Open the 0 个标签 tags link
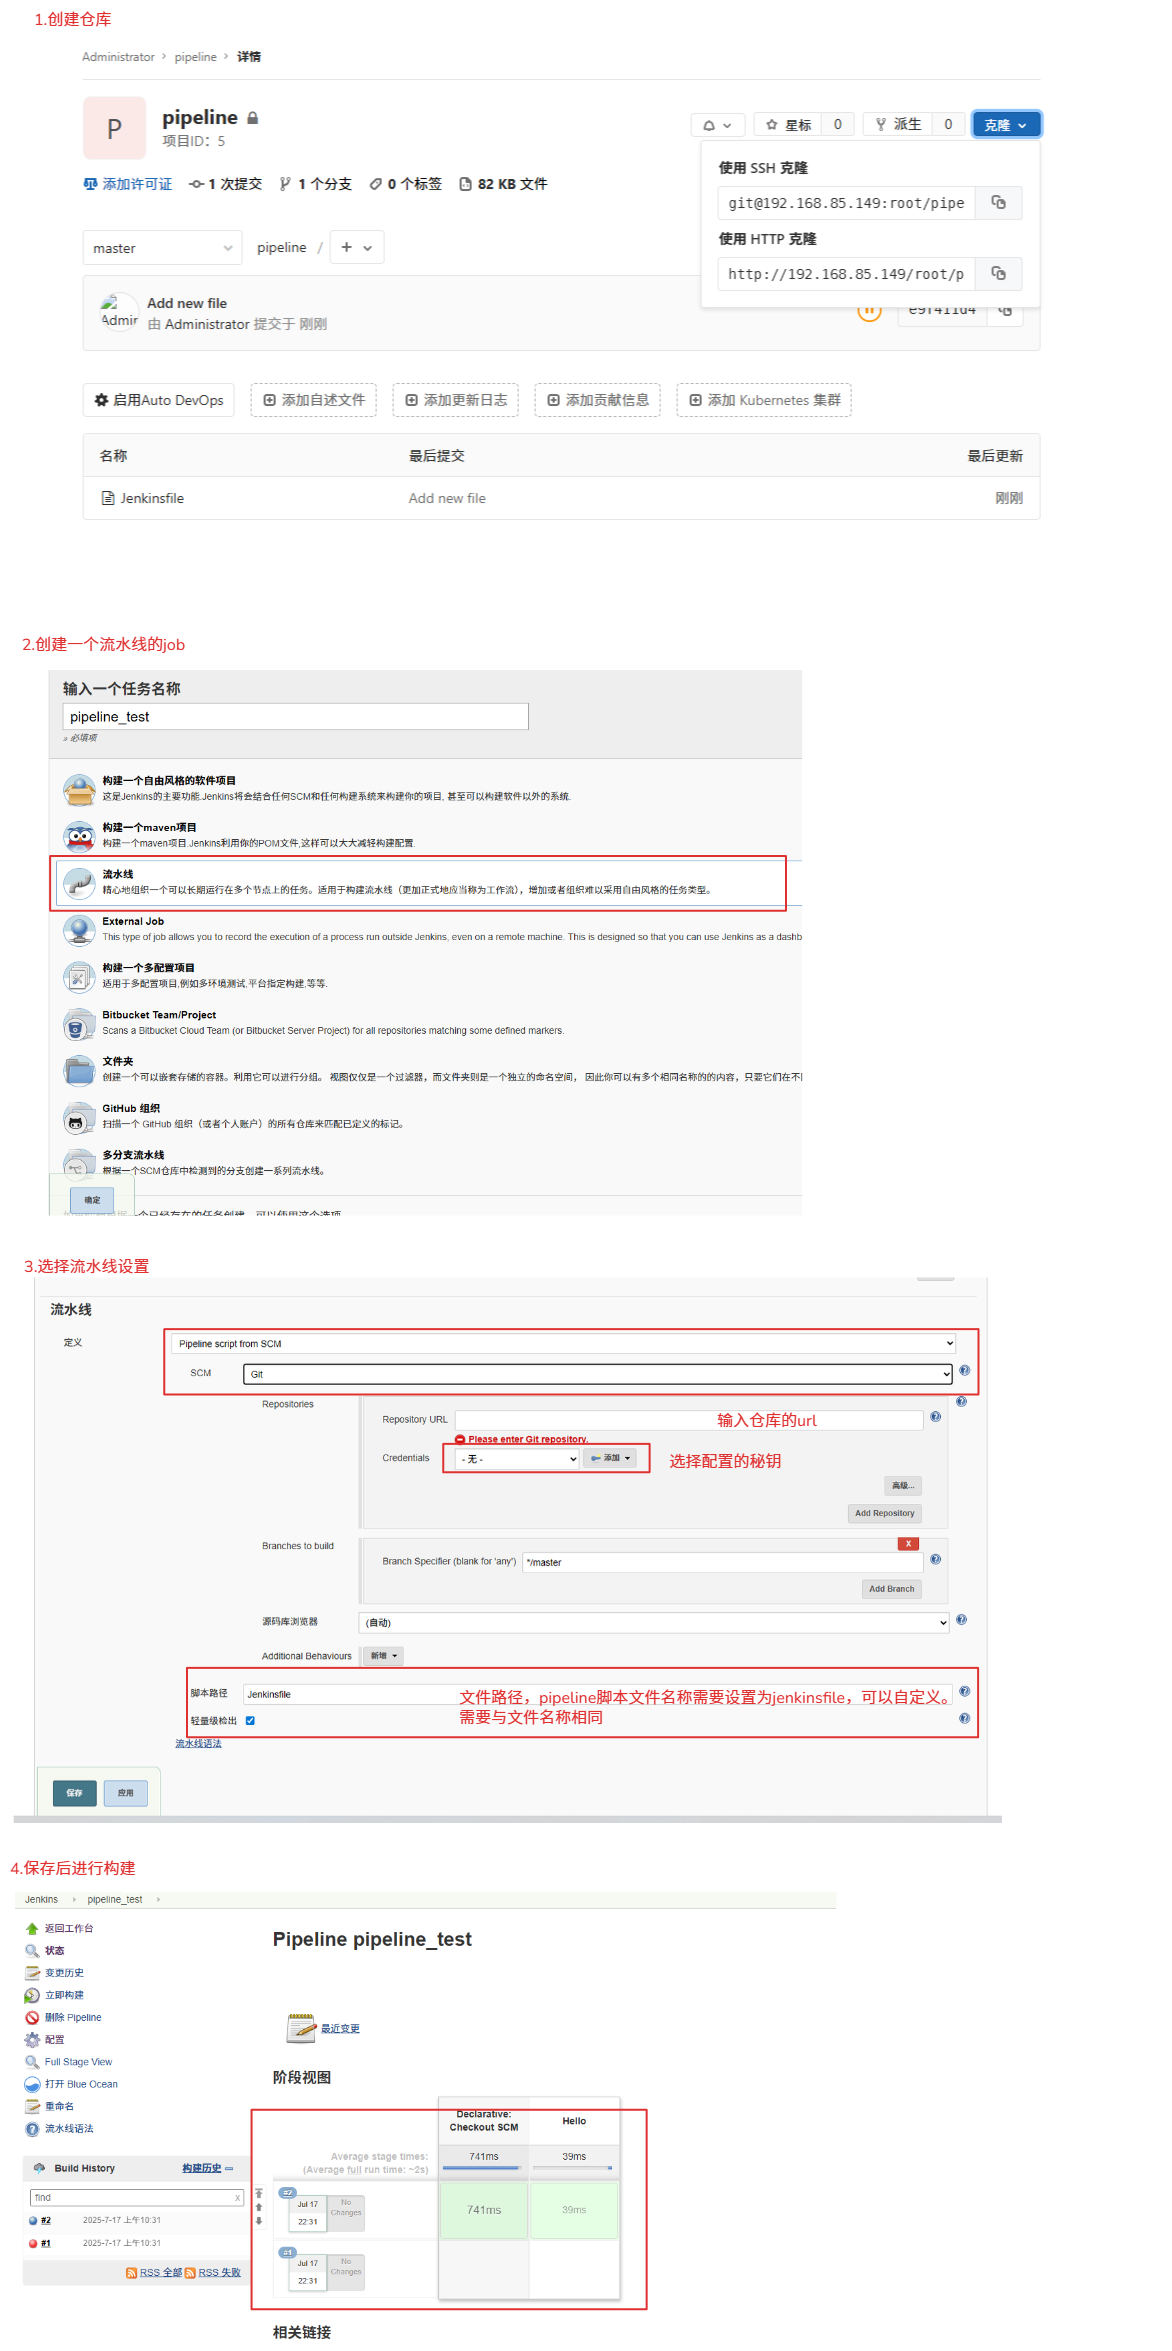 pos(405,184)
